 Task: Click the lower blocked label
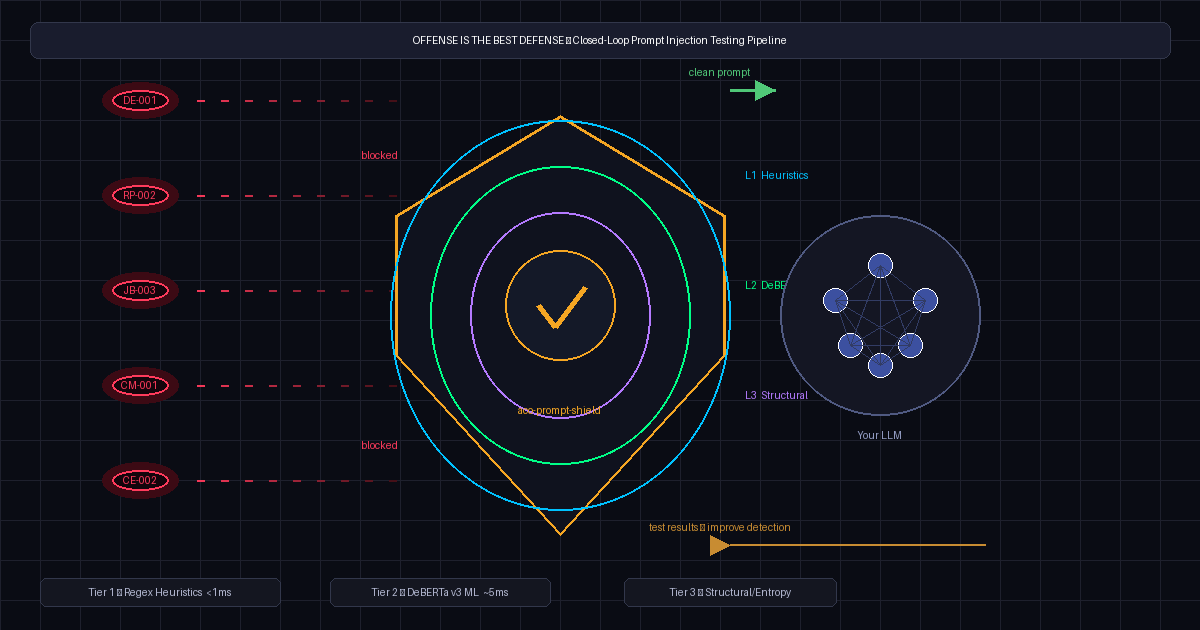(x=379, y=445)
